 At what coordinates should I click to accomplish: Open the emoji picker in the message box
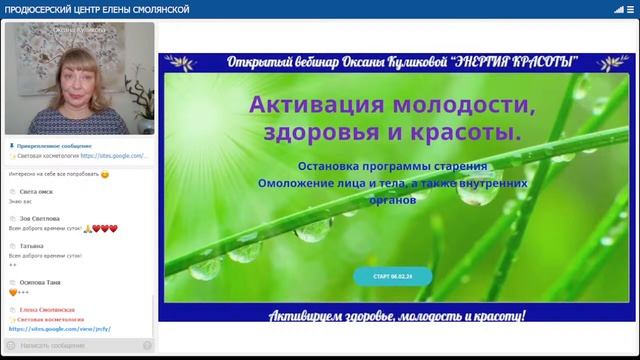pyautogui.click(x=11, y=346)
